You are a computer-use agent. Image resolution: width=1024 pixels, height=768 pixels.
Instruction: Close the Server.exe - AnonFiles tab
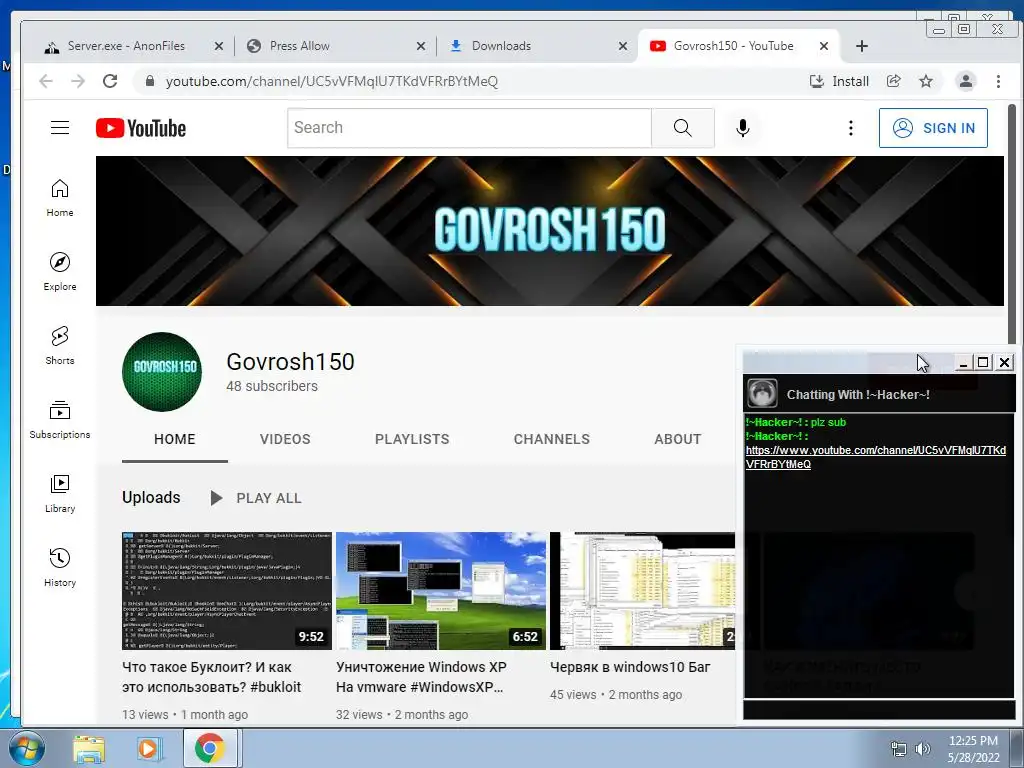pyautogui.click(x=219, y=46)
